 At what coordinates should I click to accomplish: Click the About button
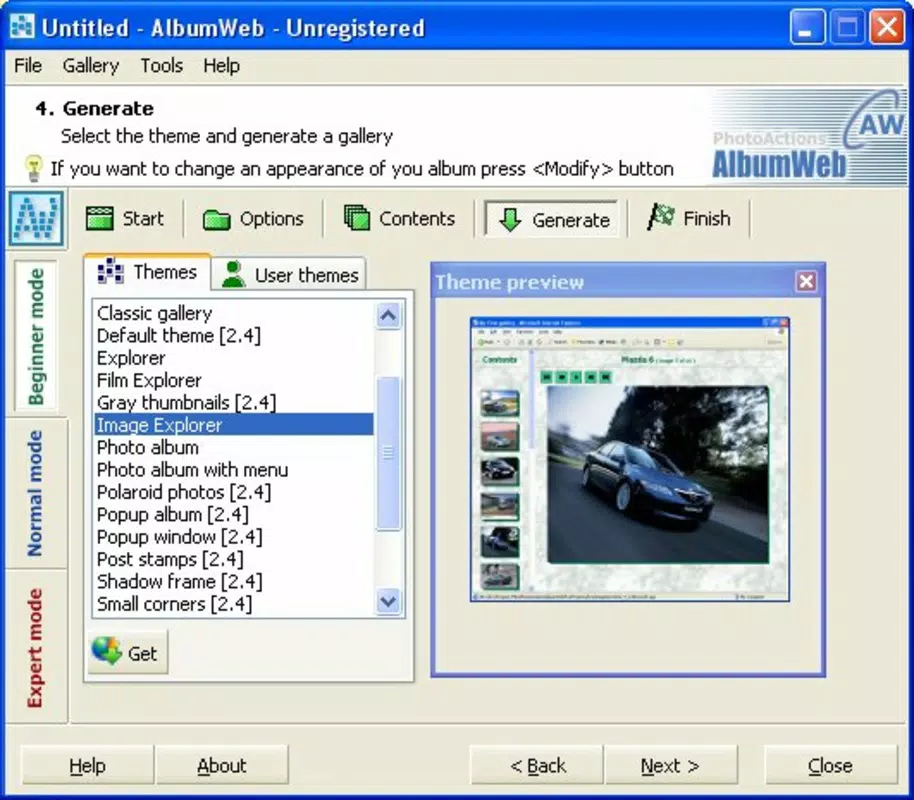222,765
